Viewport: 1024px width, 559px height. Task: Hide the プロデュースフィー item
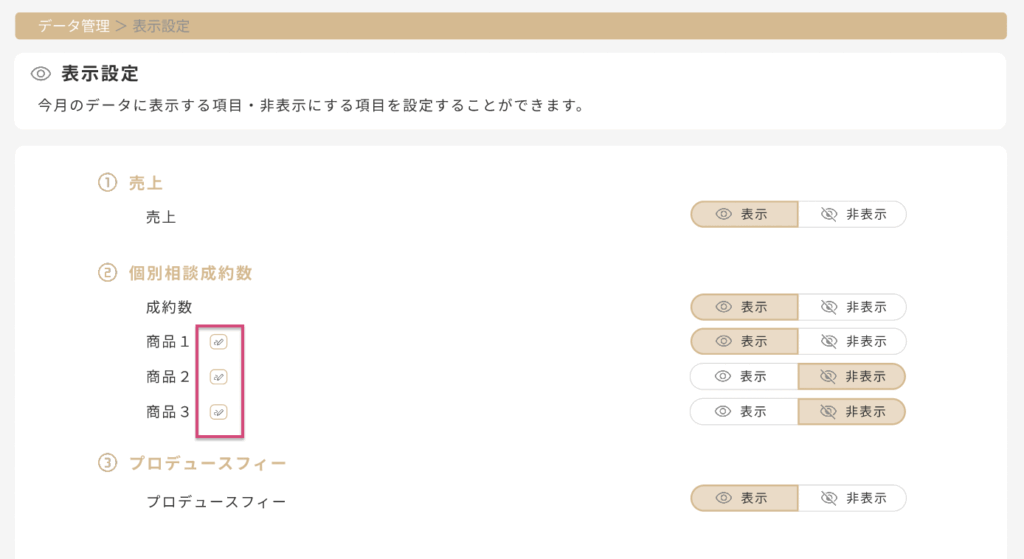pos(852,498)
